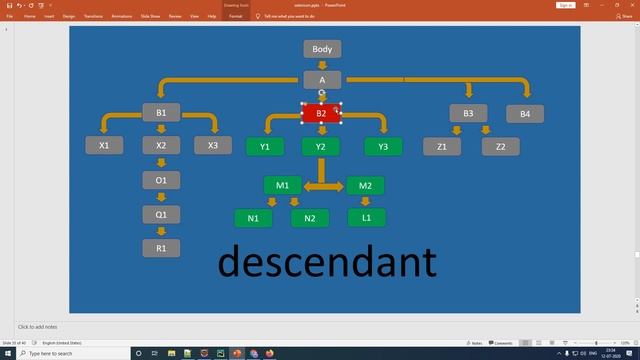
Task: Toggle the Notes pane button in status bar
Action: (x=474, y=343)
